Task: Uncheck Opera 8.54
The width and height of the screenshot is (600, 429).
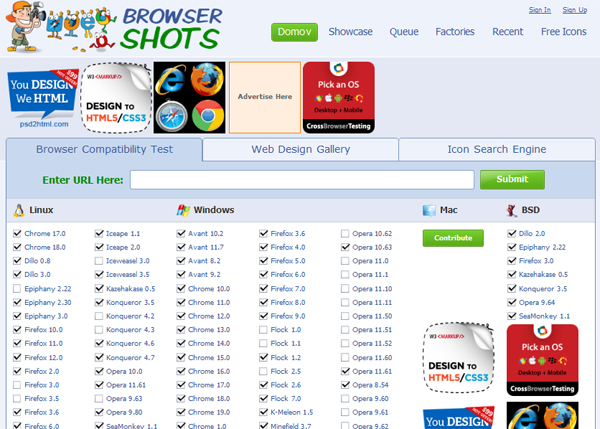Action: 345,385
